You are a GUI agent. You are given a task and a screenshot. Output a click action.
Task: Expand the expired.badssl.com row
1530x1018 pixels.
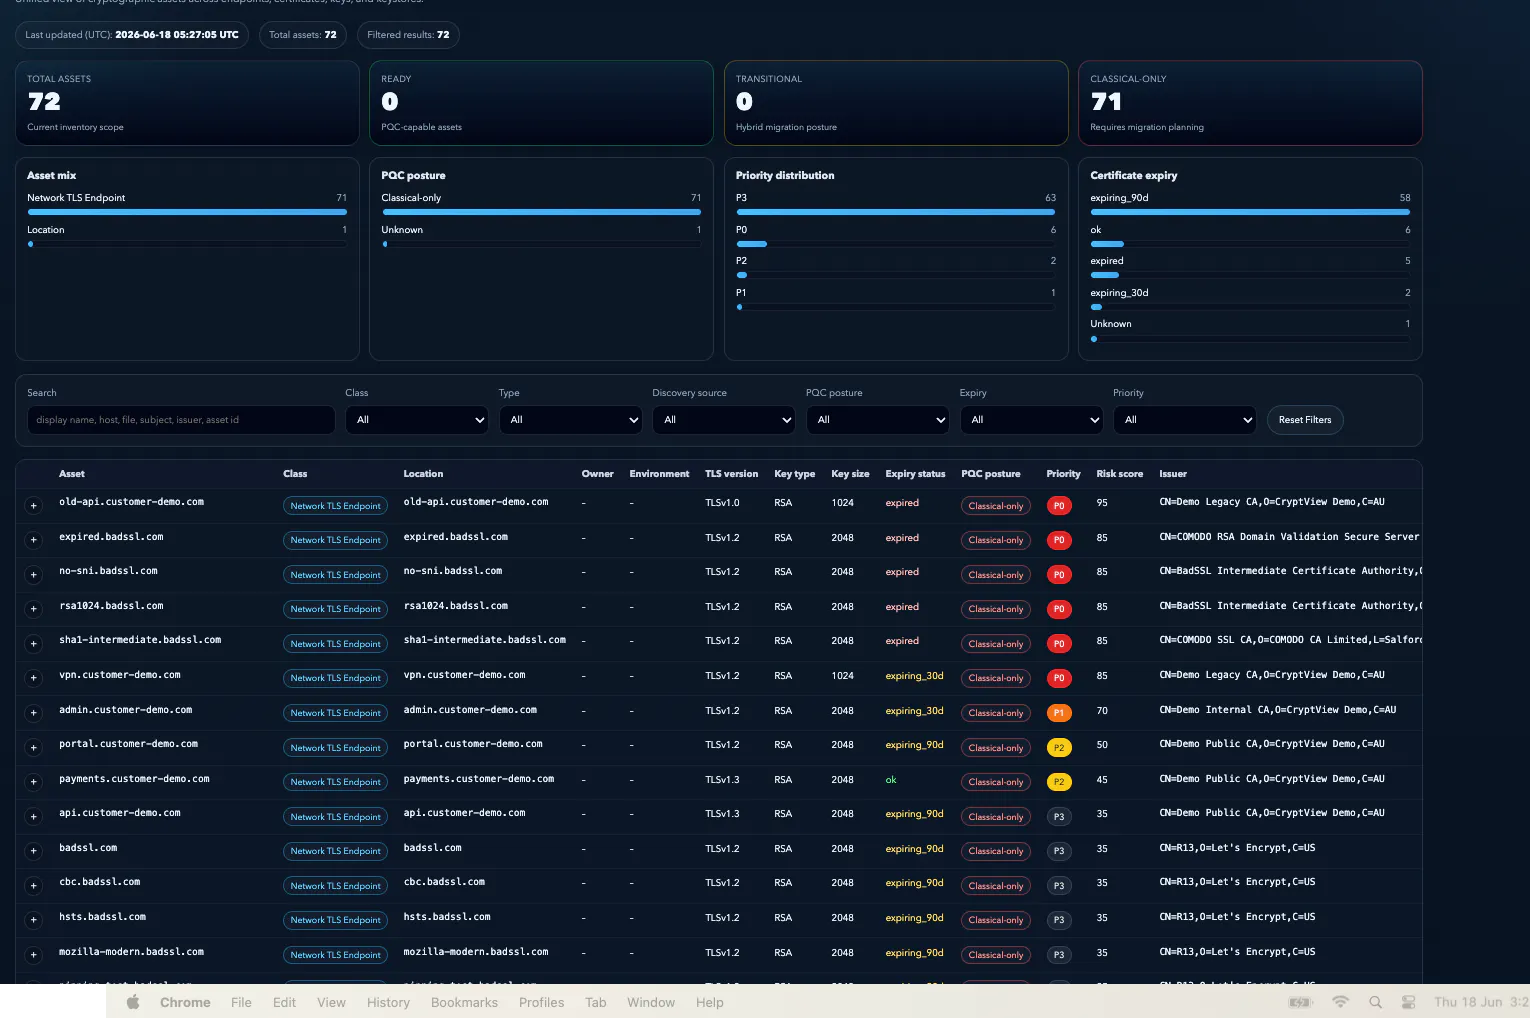point(33,540)
